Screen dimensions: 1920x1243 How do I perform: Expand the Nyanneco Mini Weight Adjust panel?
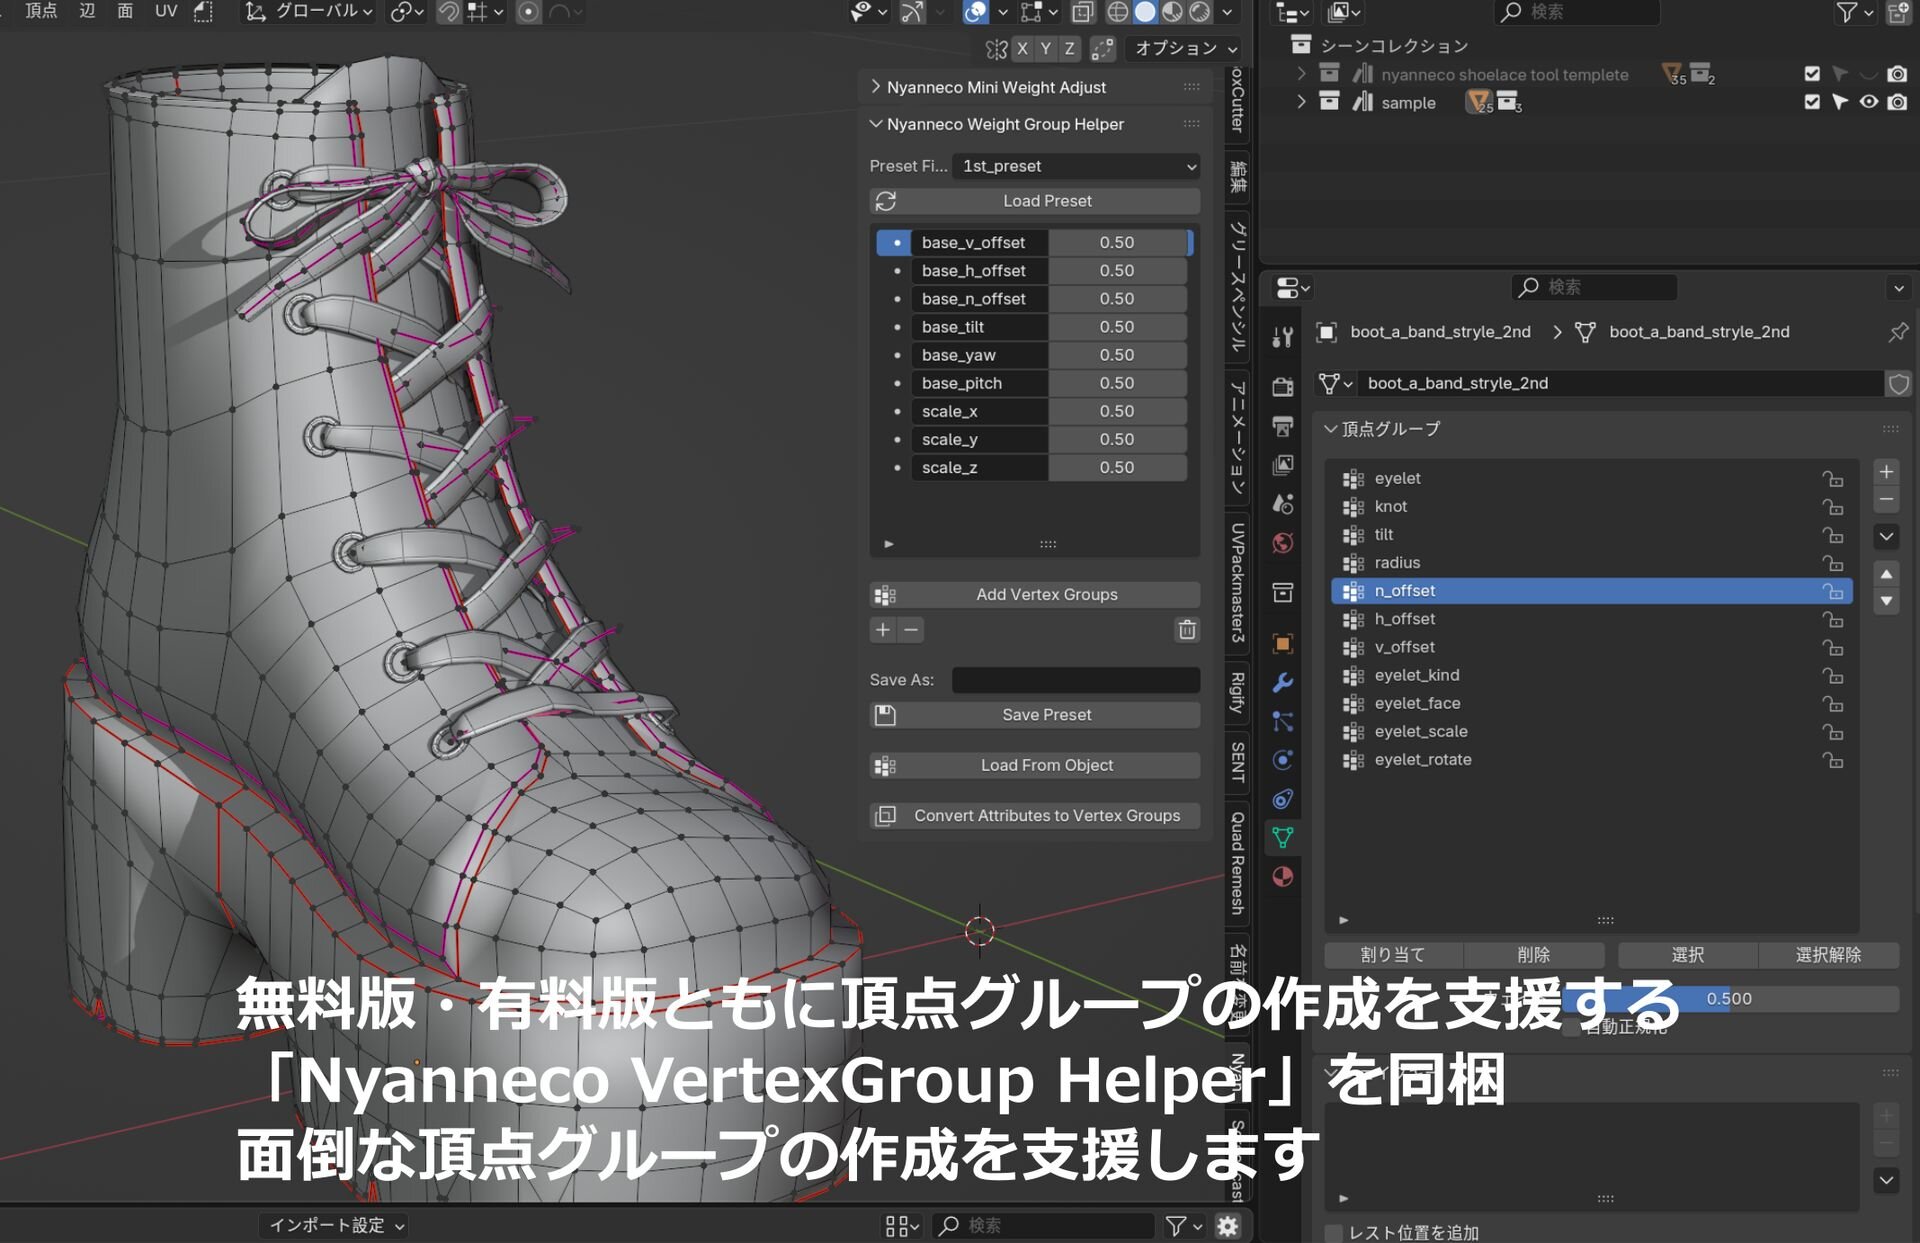point(996,87)
